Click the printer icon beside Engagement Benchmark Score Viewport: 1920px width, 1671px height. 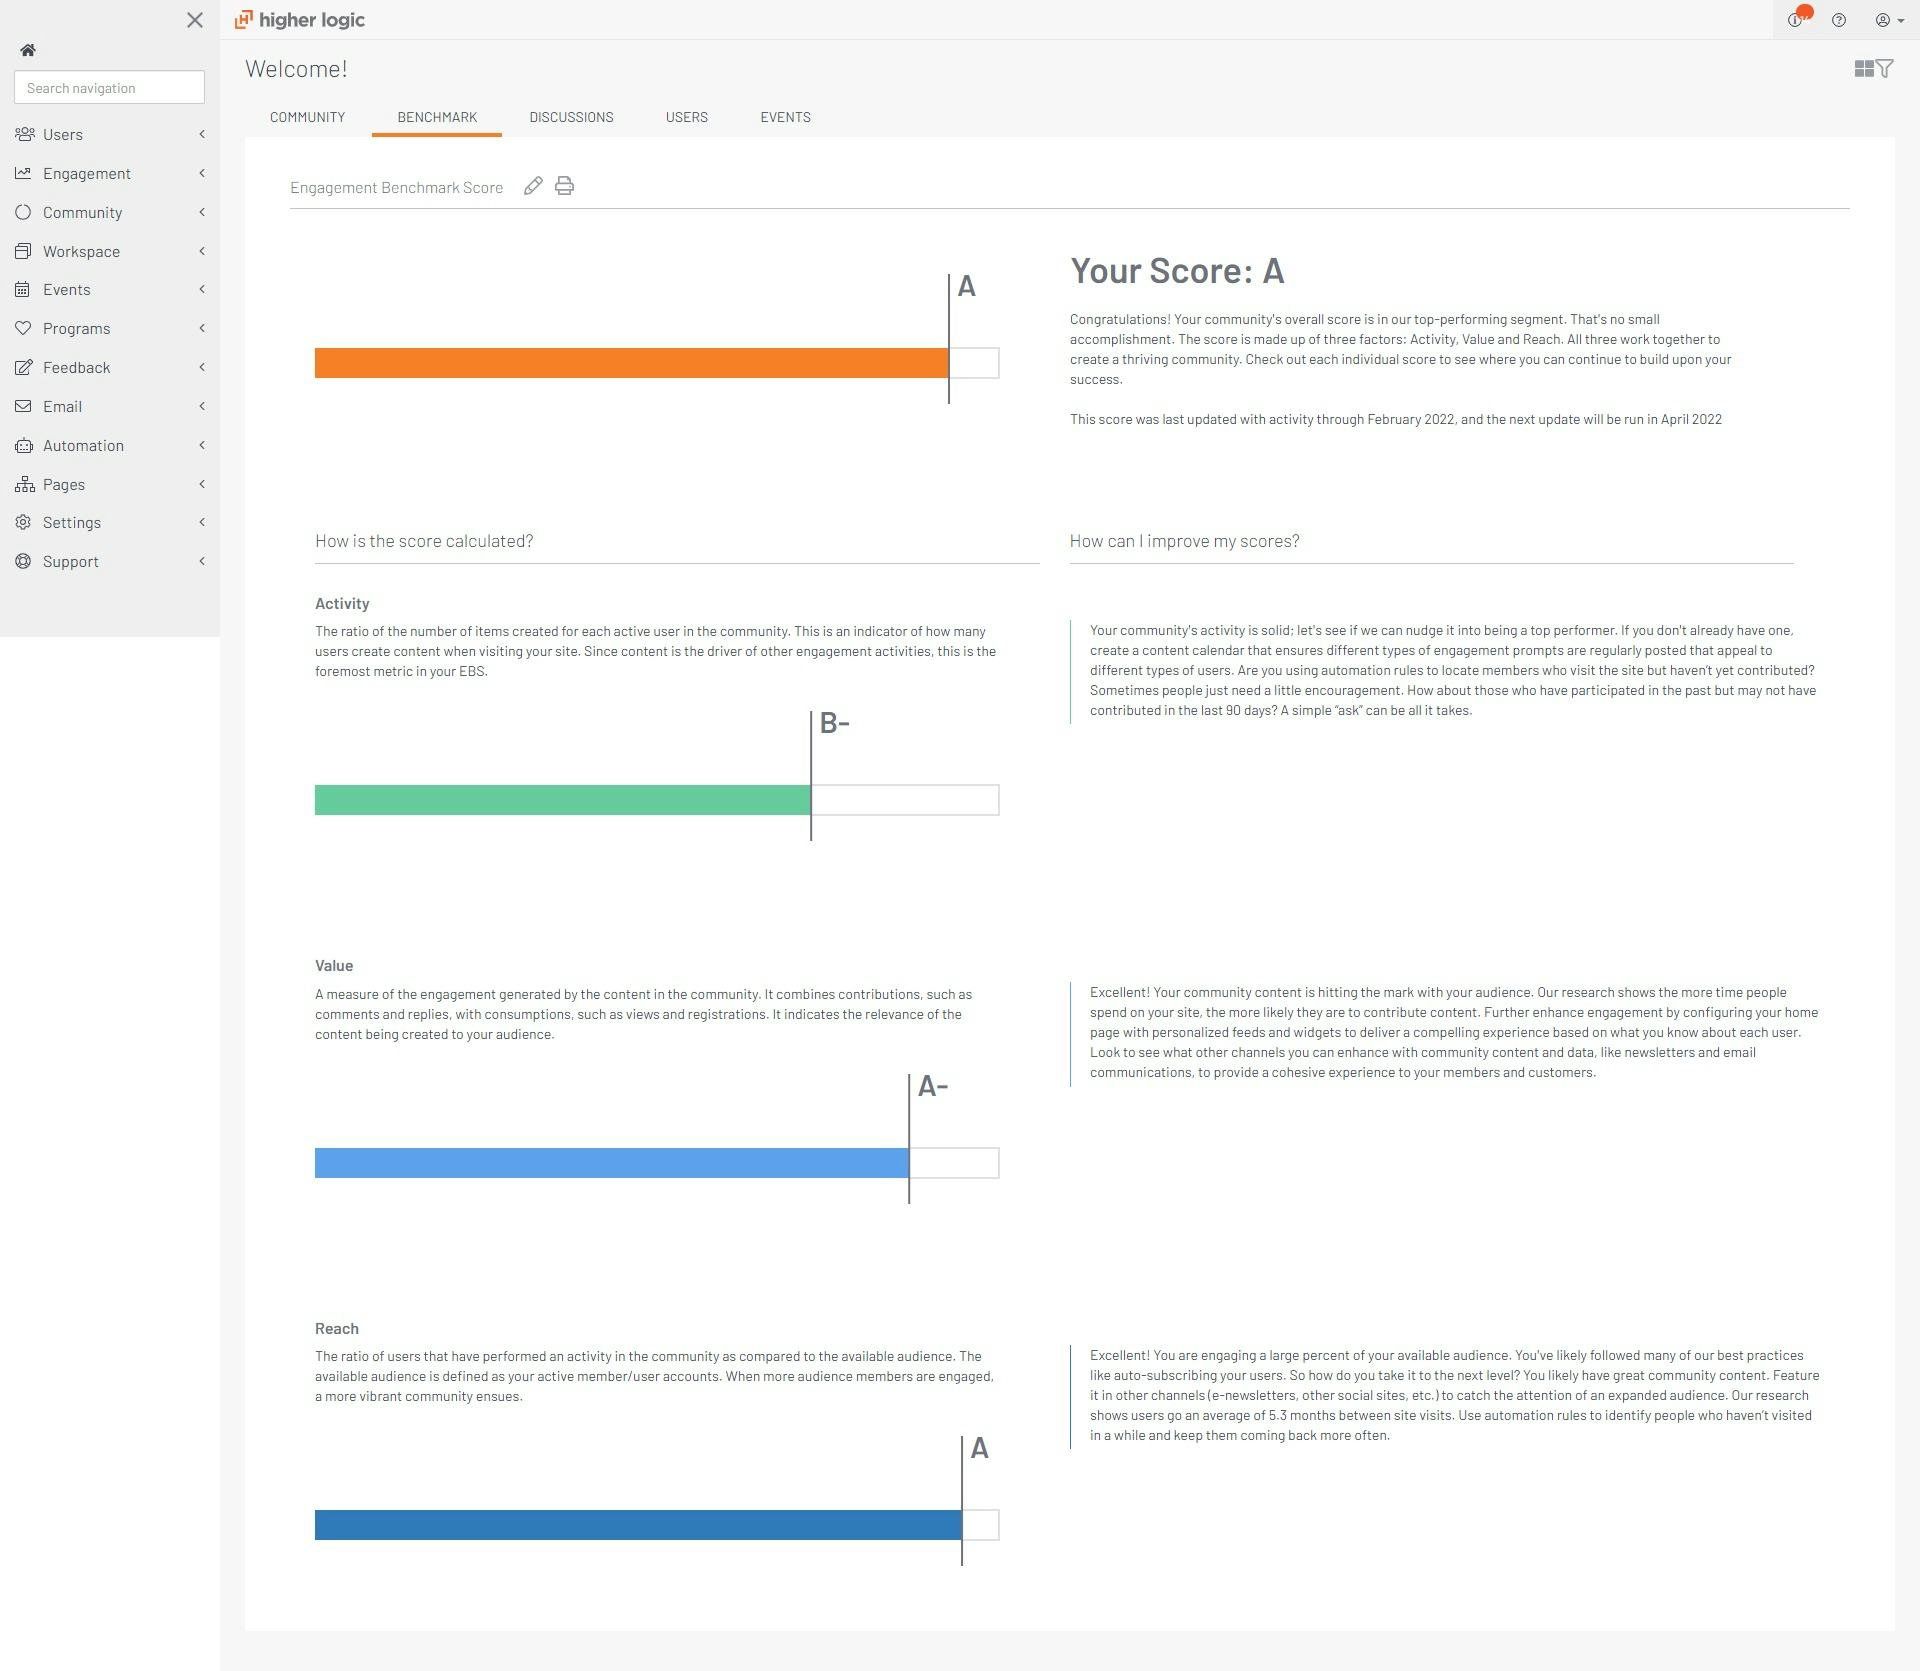tap(564, 186)
